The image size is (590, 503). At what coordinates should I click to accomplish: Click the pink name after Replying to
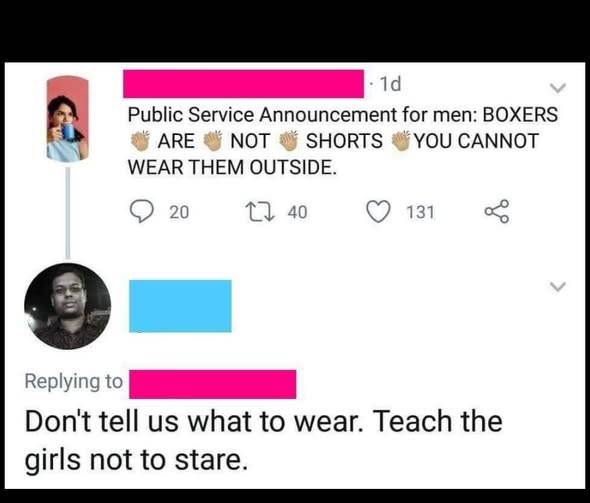point(213,384)
